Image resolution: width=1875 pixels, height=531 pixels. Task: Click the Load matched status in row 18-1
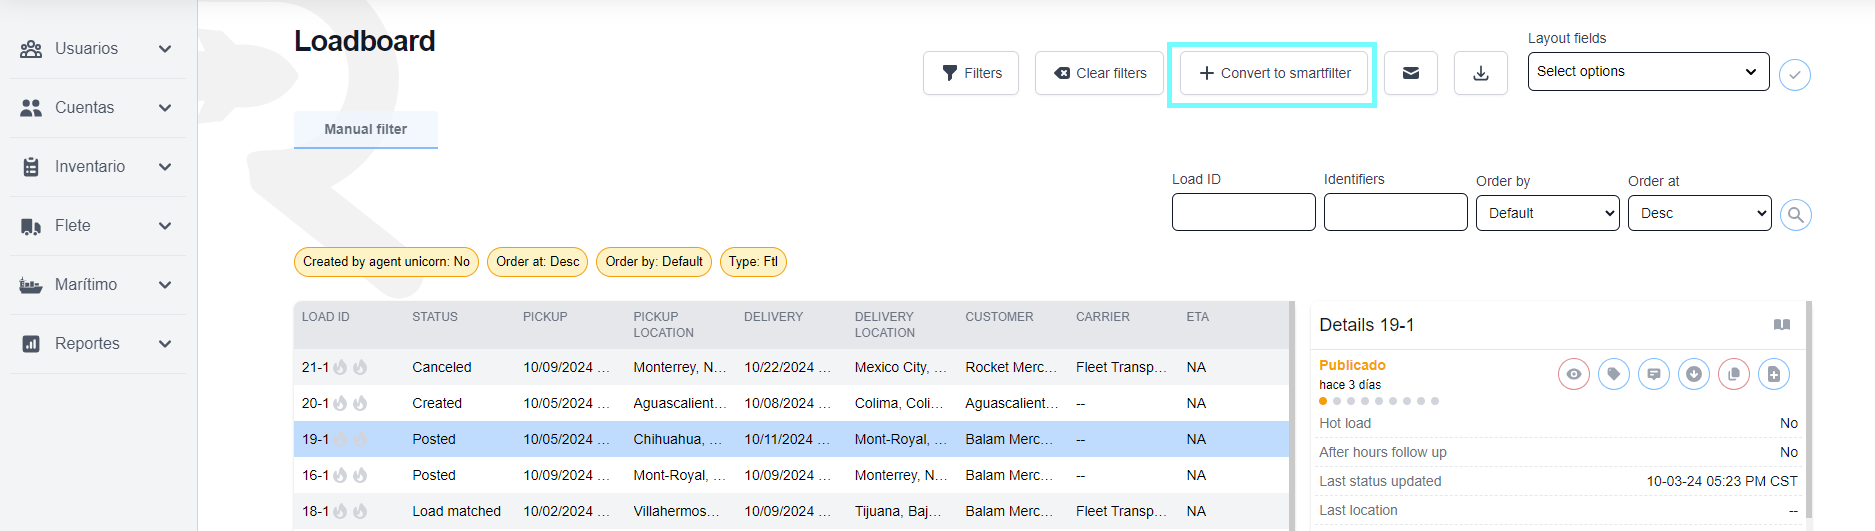tap(457, 511)
